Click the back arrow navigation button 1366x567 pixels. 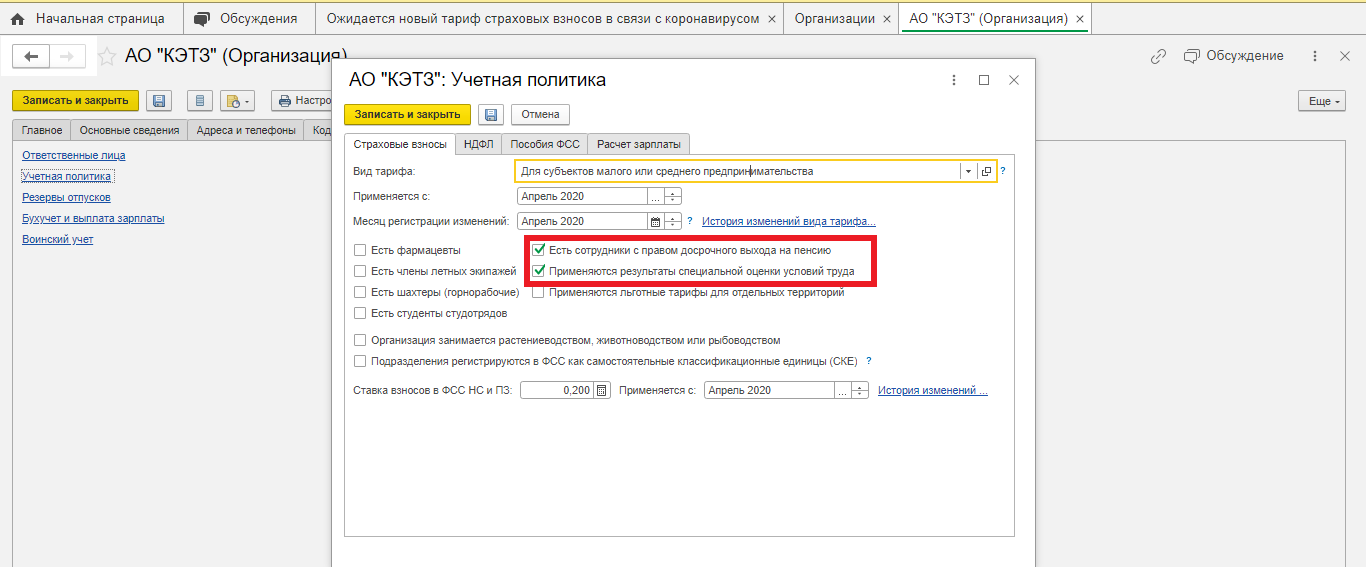coord(31,57)
